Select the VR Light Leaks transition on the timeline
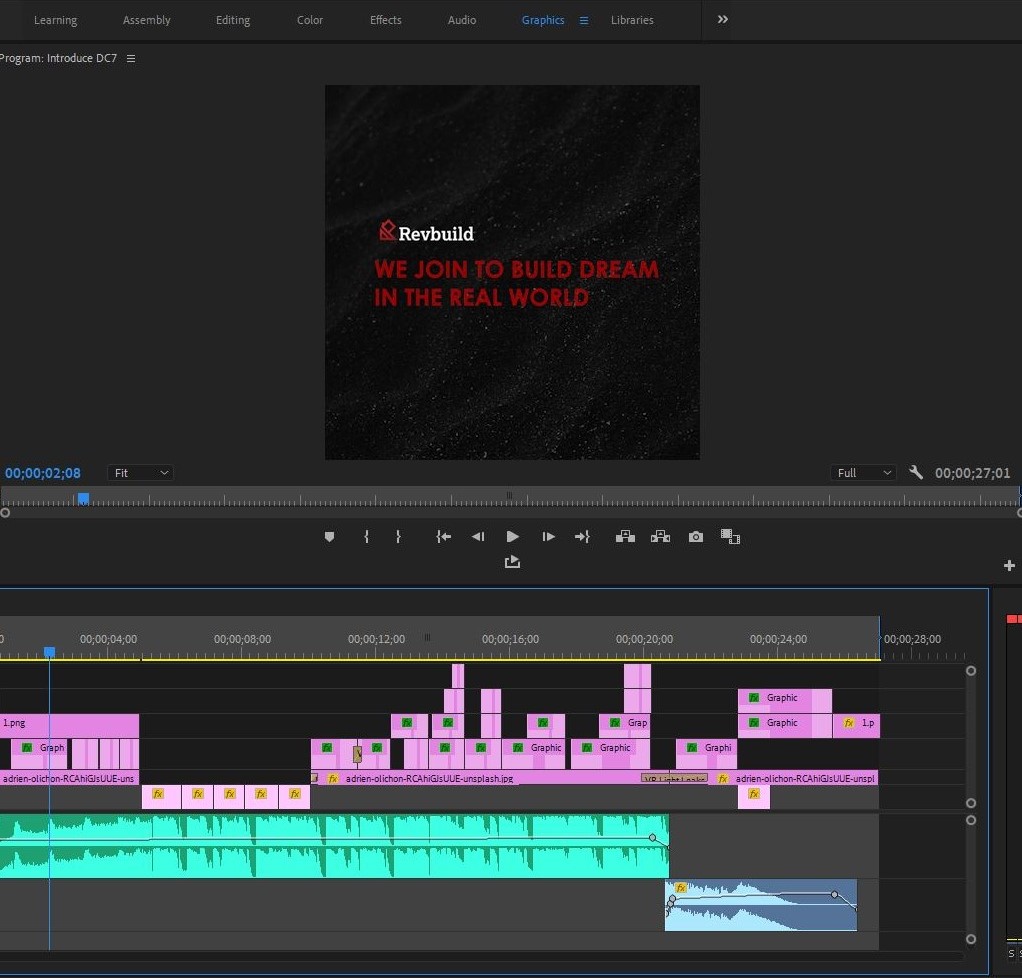The width and height of the screenshot is (1022, 978). [x=675, y=778]
